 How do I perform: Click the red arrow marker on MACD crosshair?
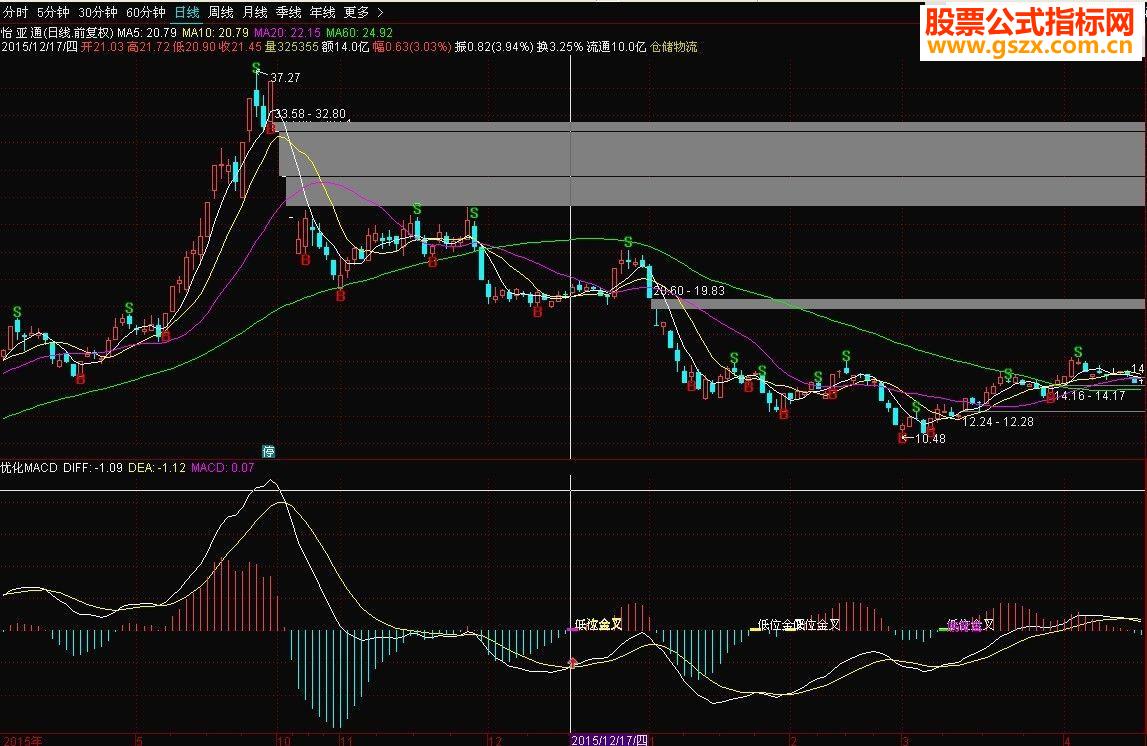[573, 663]
